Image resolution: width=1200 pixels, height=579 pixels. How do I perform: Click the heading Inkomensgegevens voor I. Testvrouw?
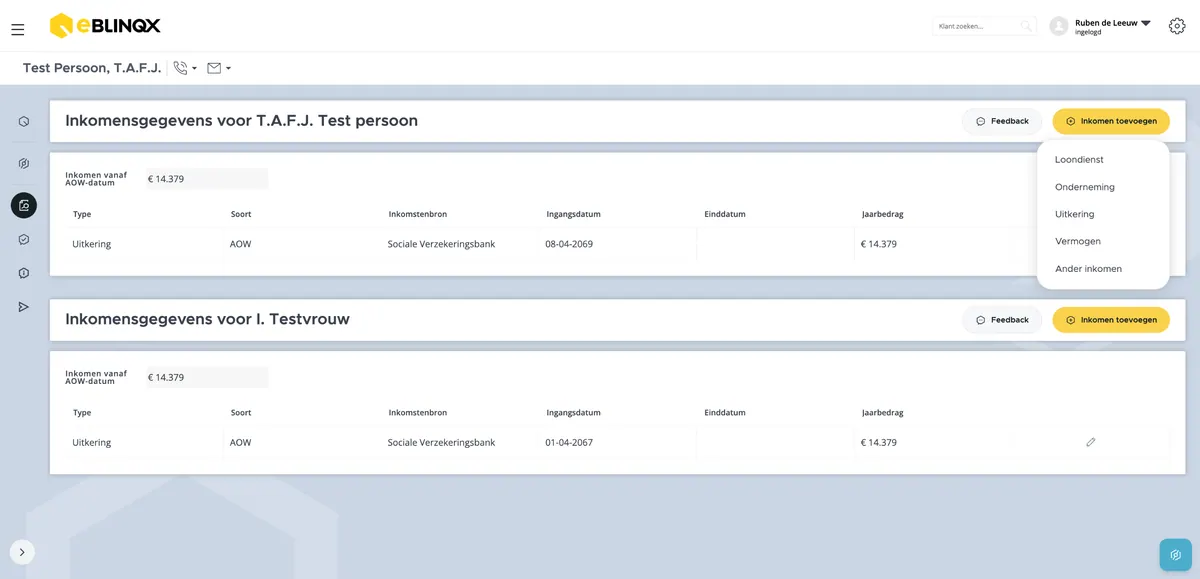point(208,320)
